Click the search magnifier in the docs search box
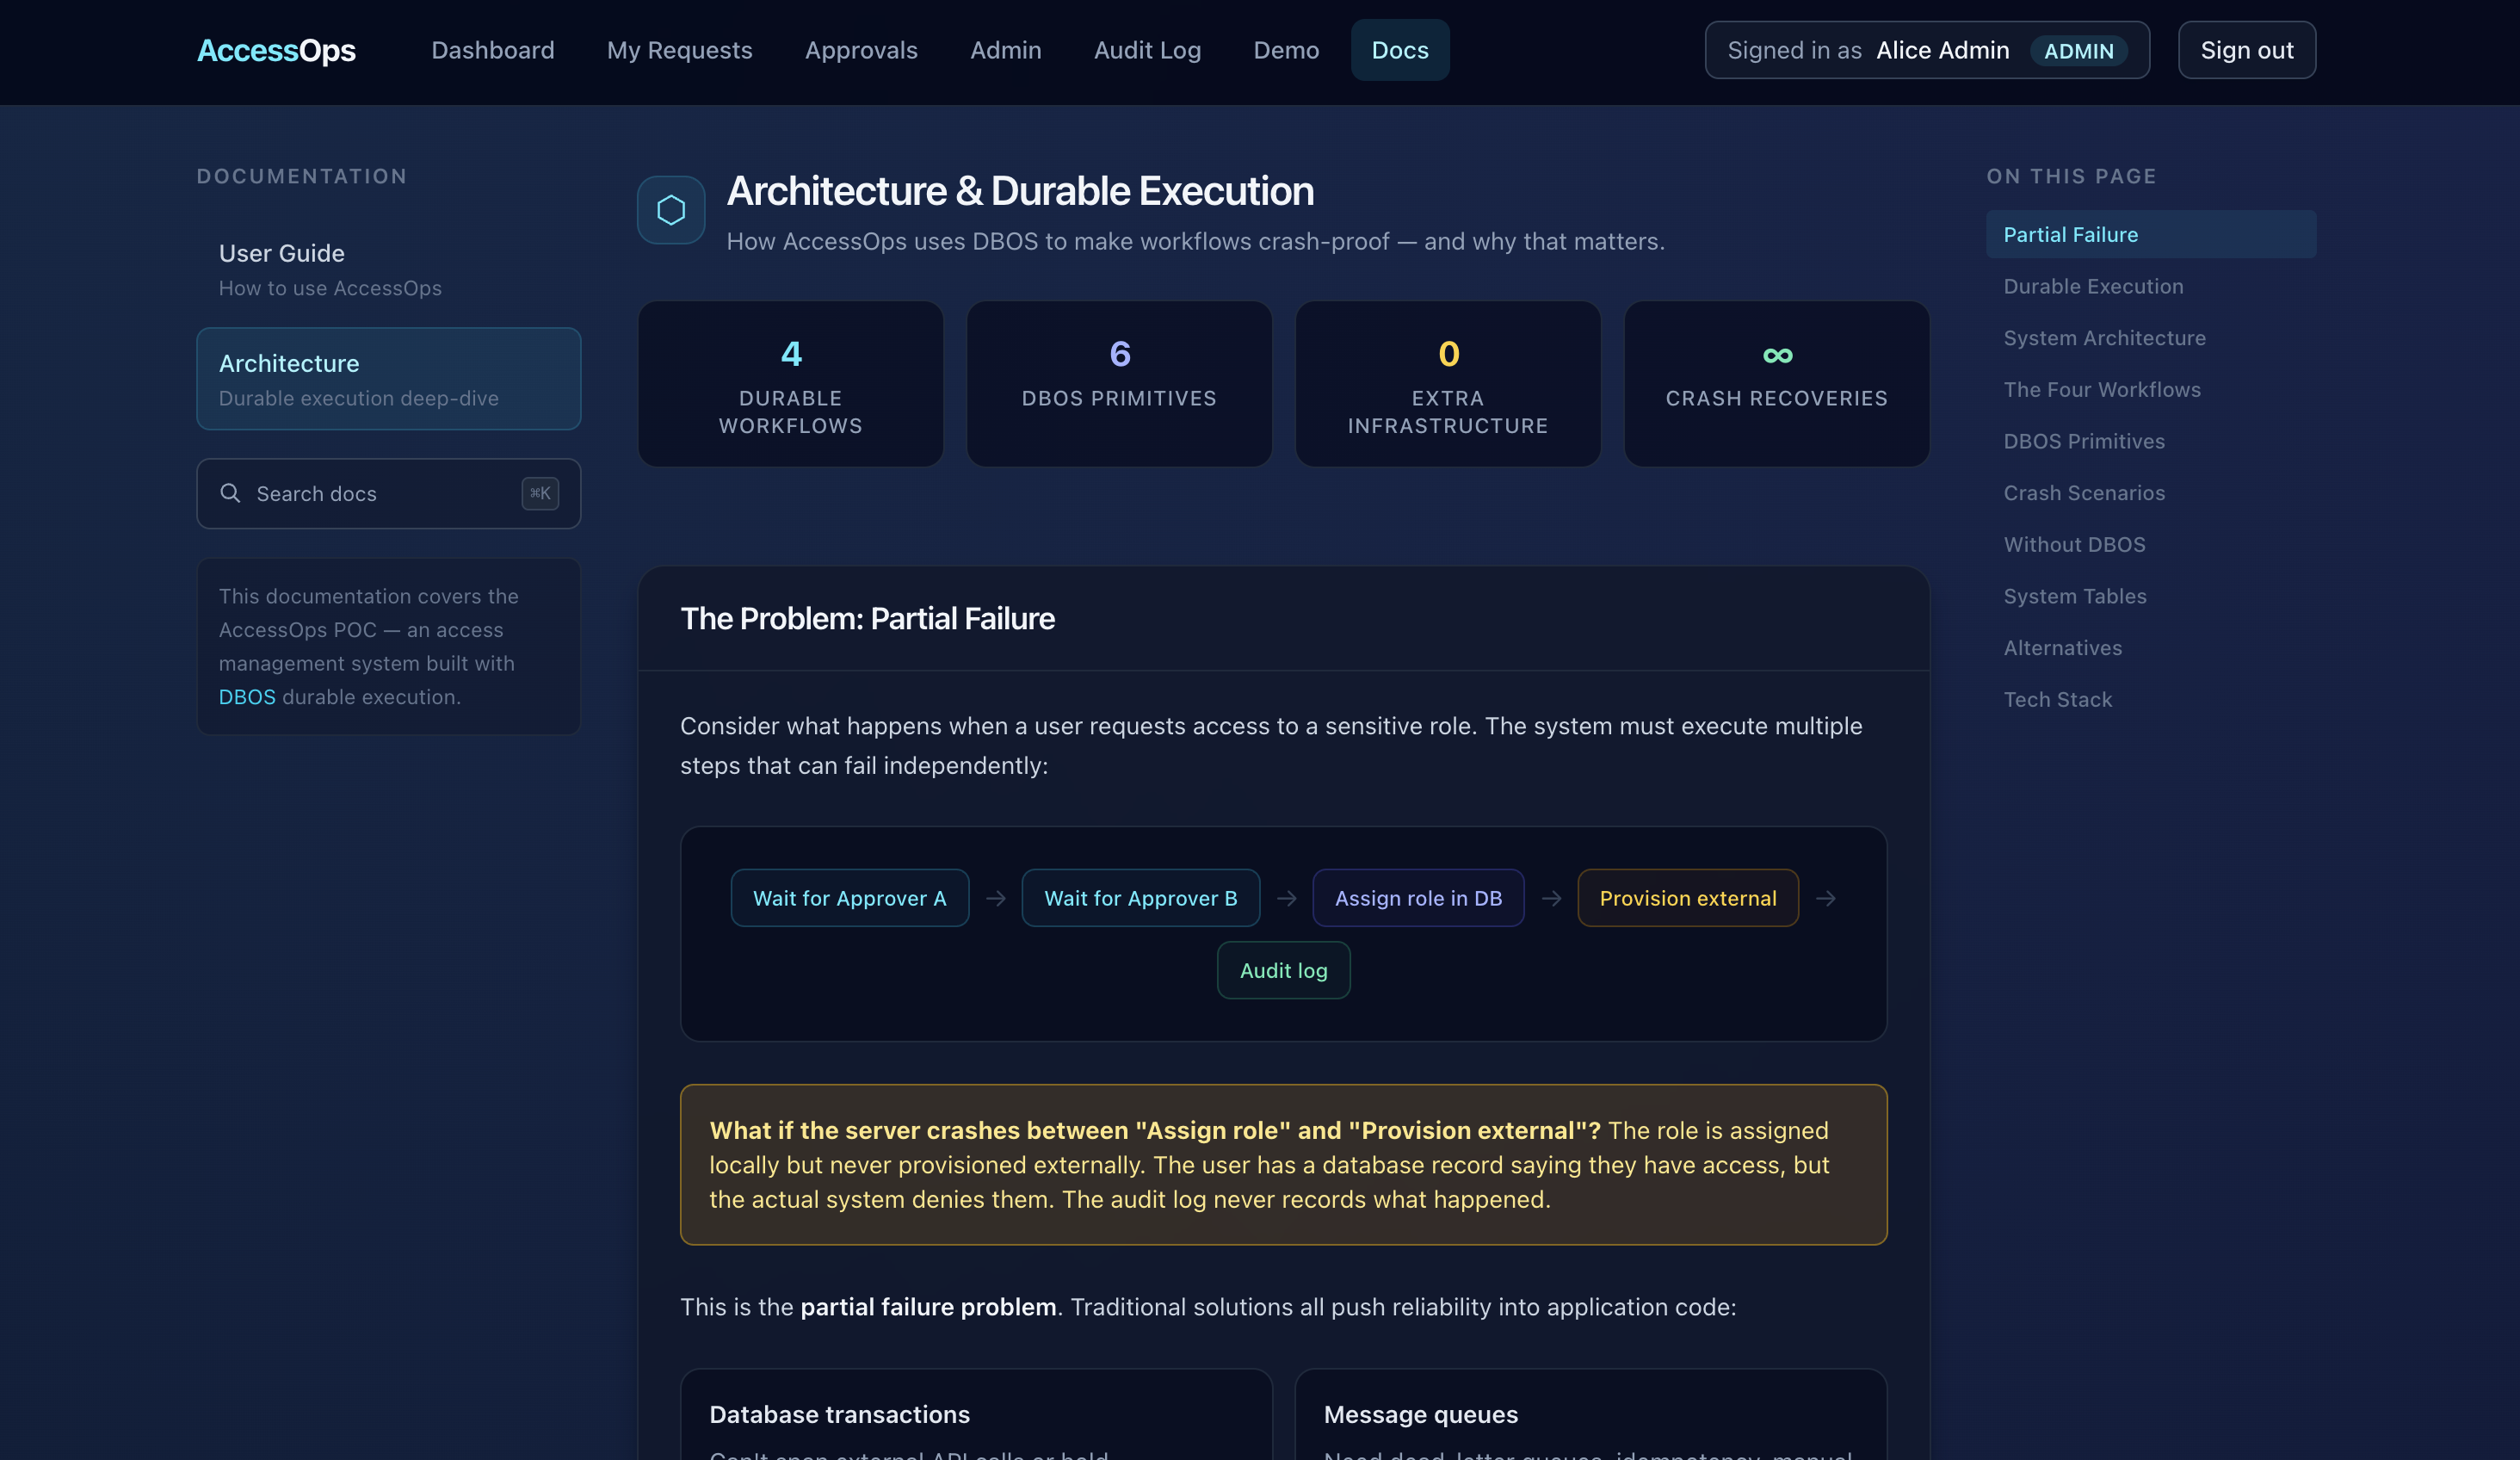The width and height of the screenshot is (2520, 1460). point(231,493)
